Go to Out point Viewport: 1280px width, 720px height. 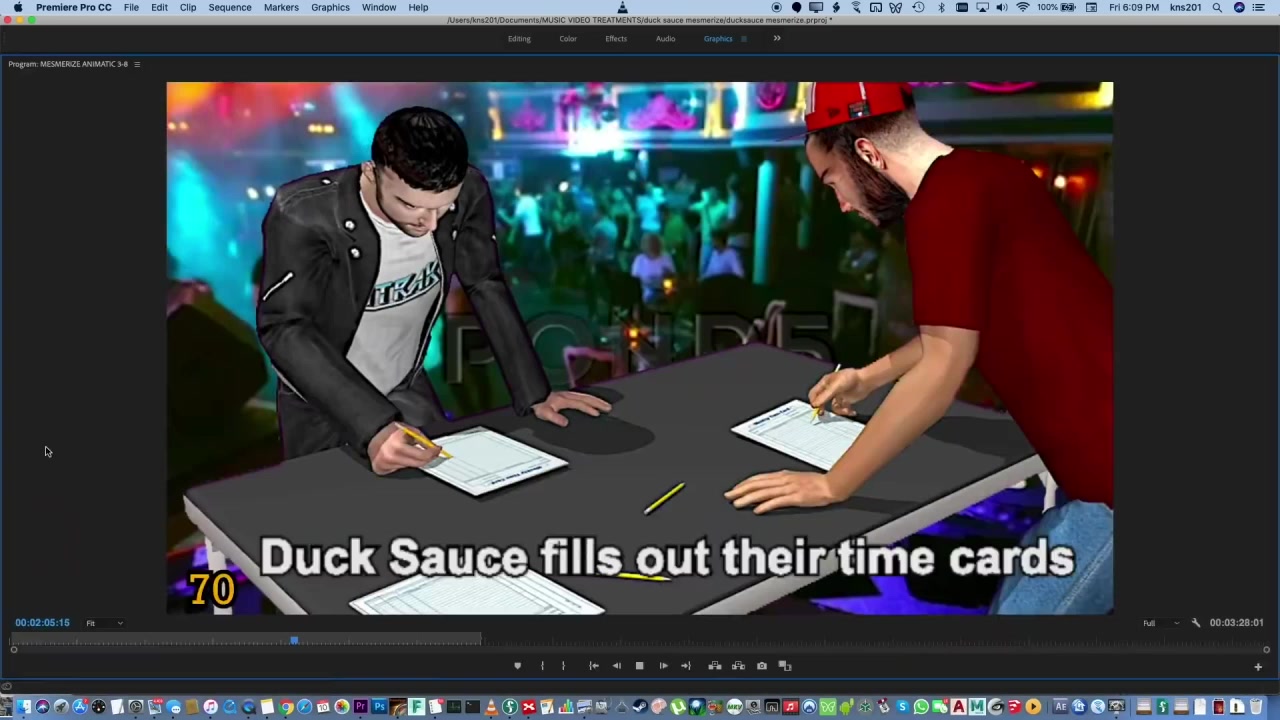[x=686, y=666]
